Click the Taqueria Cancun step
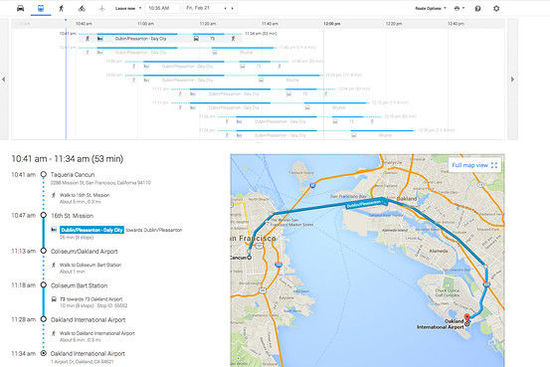 (73, 175)
